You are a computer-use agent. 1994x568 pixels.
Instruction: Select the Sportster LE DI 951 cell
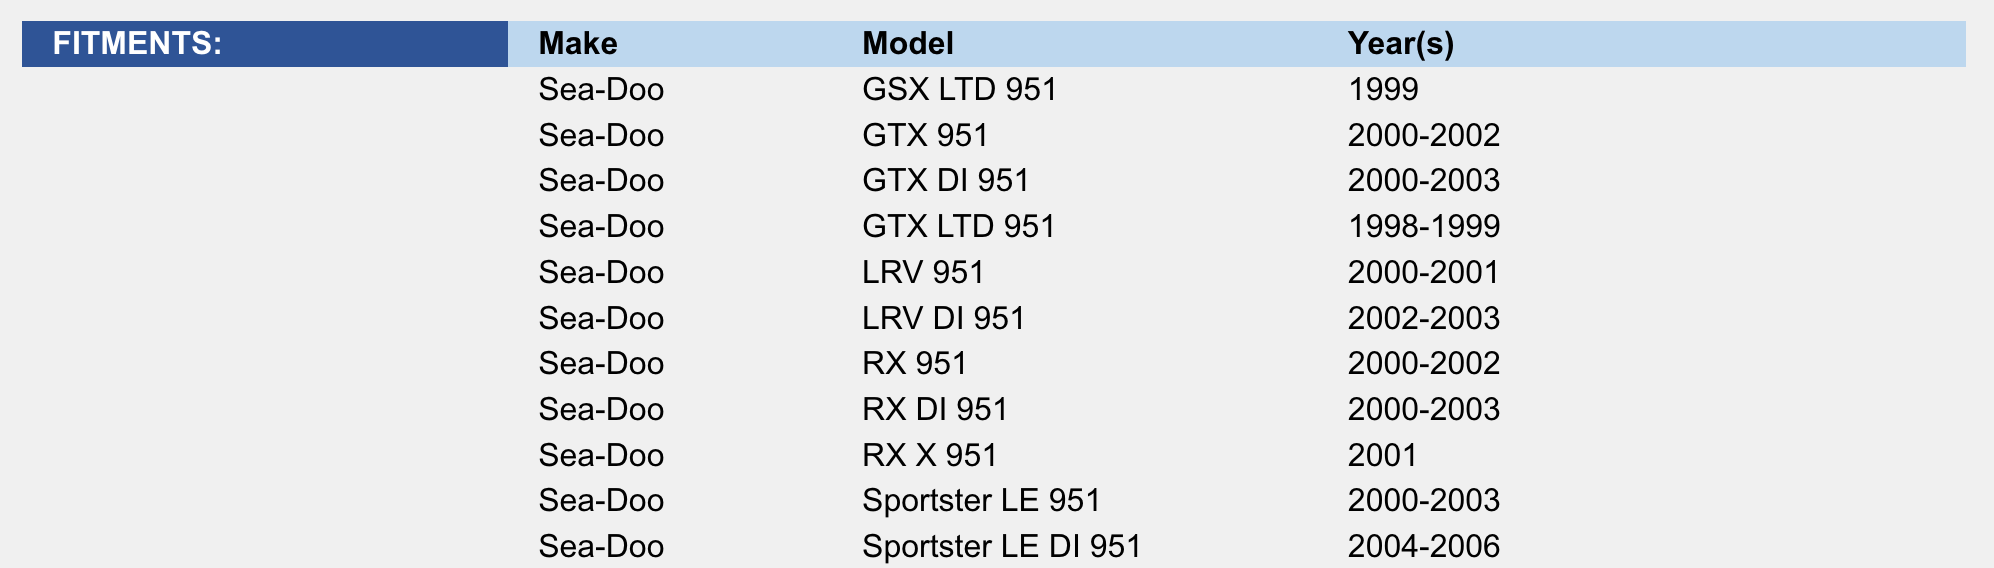pyautogui.click(x=1001, y=547)
